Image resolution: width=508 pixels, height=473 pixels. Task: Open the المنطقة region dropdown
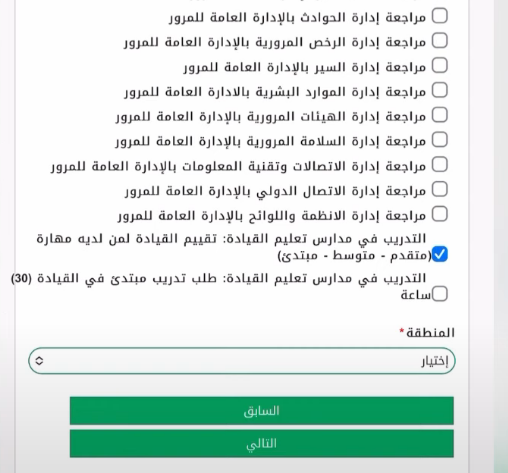tap(242, 361)
